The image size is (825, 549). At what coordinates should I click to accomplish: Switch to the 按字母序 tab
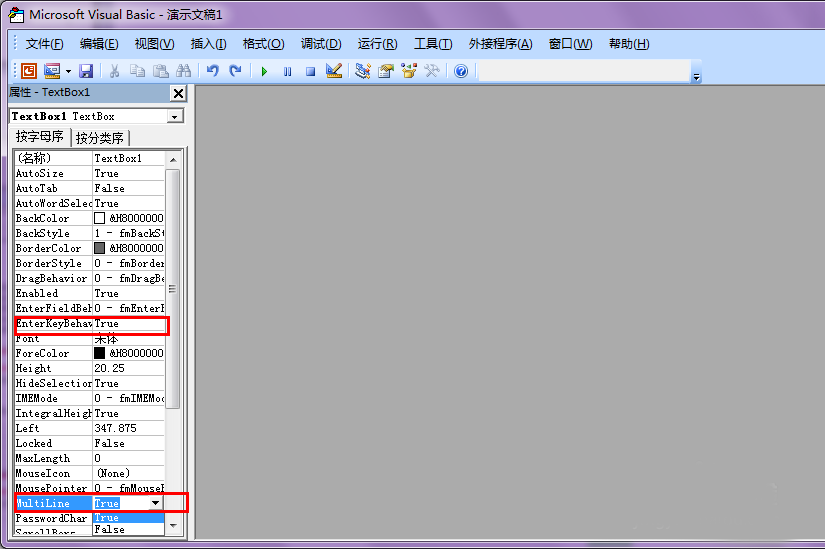point(39,137)
